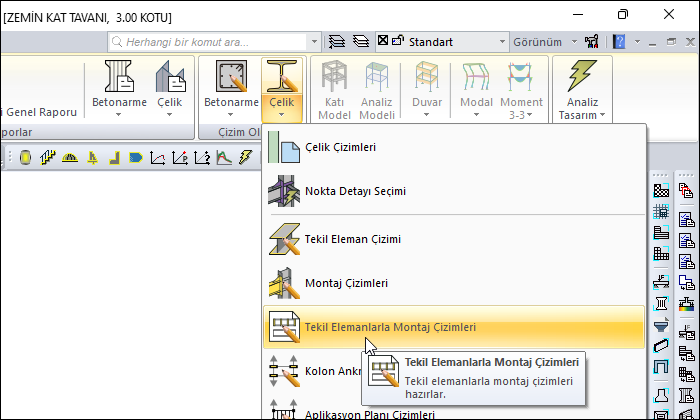This screenshot has height=420, width=700.
Task: Click the layer settings stacked-sheets icon with arrow
Action: [337, 42]
